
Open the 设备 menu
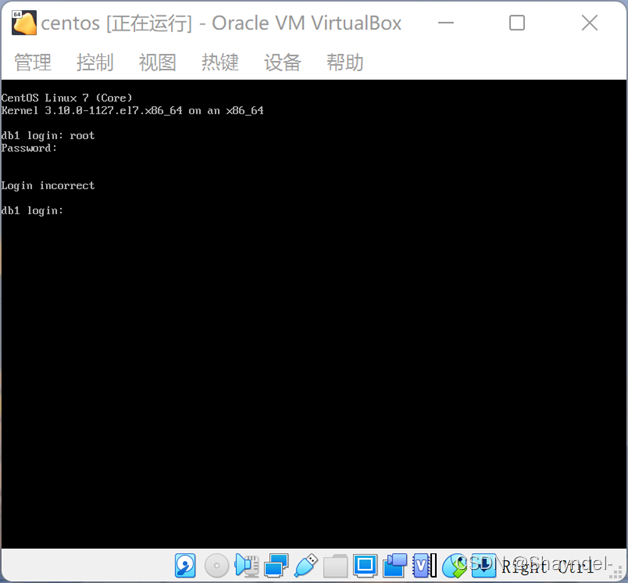[x=283, y=62]
